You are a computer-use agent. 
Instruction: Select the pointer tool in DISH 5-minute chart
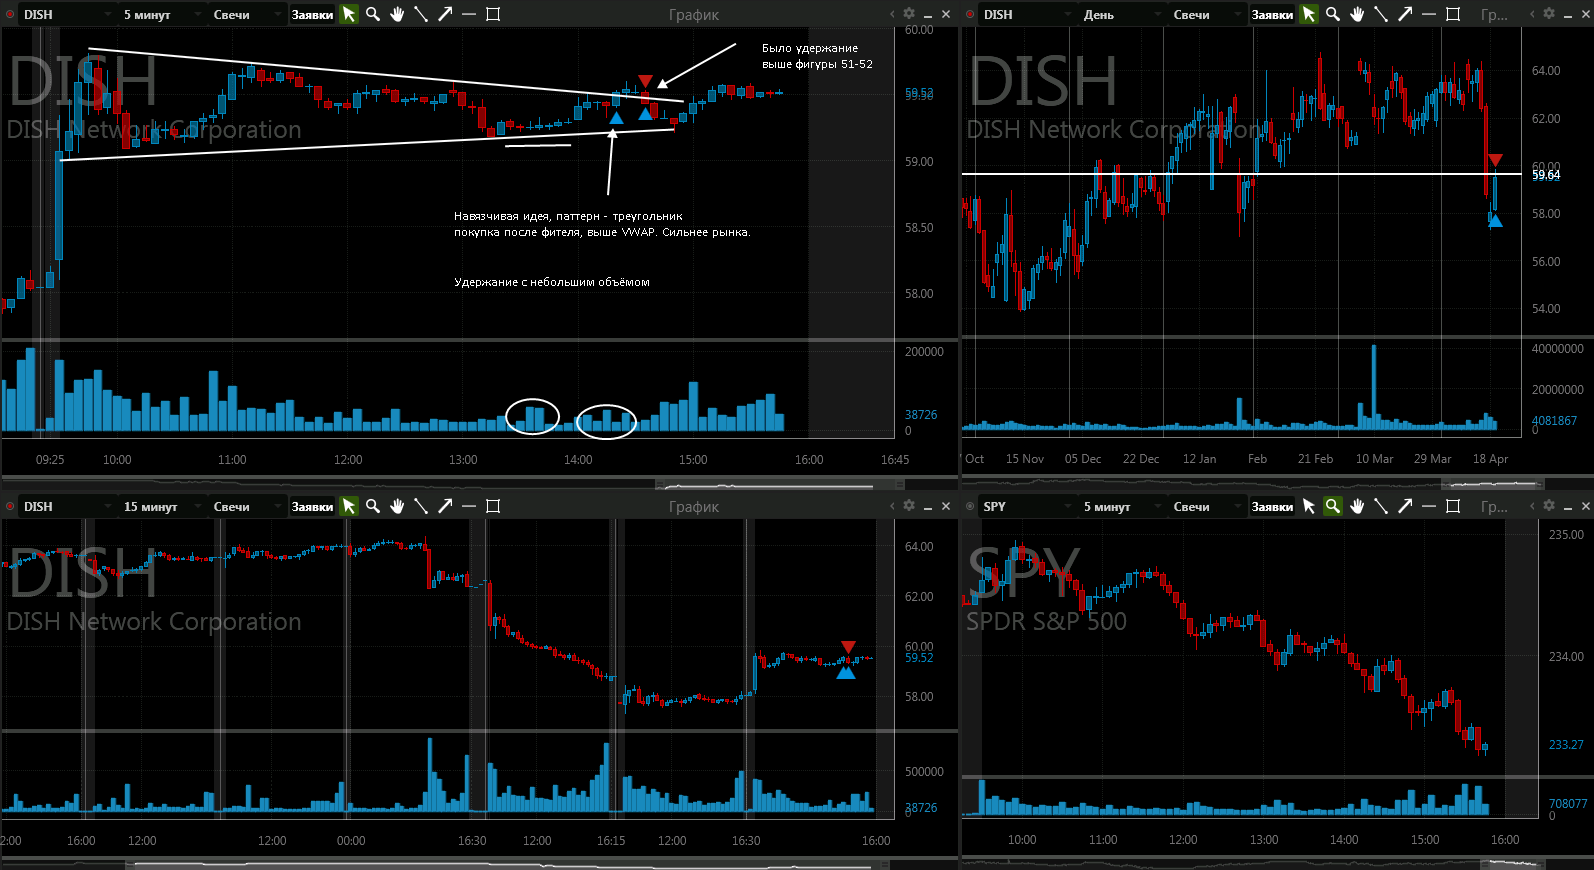point(349,14)
